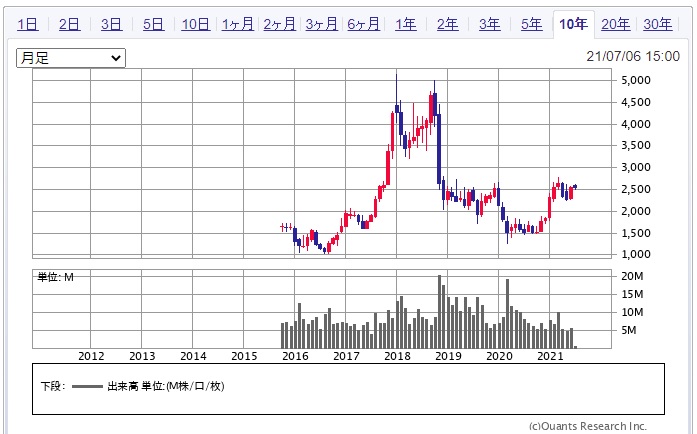The image size is (697, 434).
Task: Click the 1,500 price axis label
Action: pyautogui.click(x=636, y=233)
